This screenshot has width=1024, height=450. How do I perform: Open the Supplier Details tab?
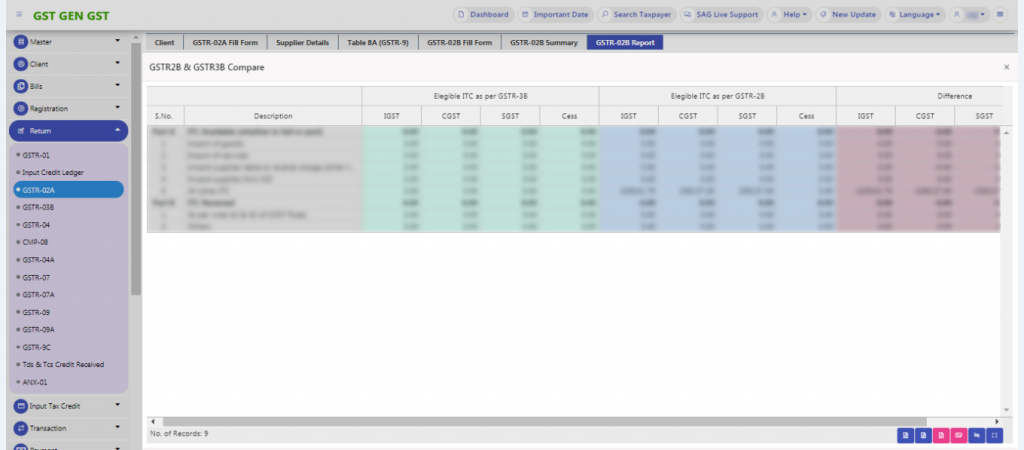(302, 43)
